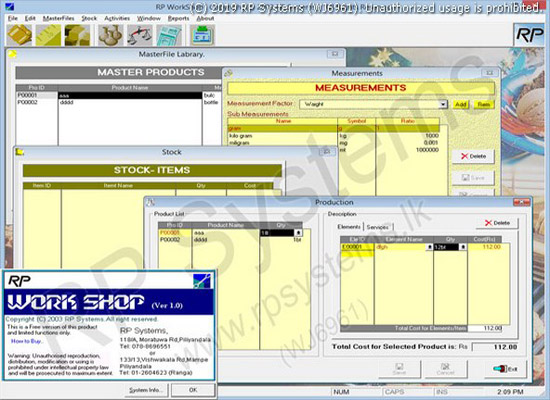The image size is (550, 400).
Task: Switch to the Services tab
Action: (377, 227)
